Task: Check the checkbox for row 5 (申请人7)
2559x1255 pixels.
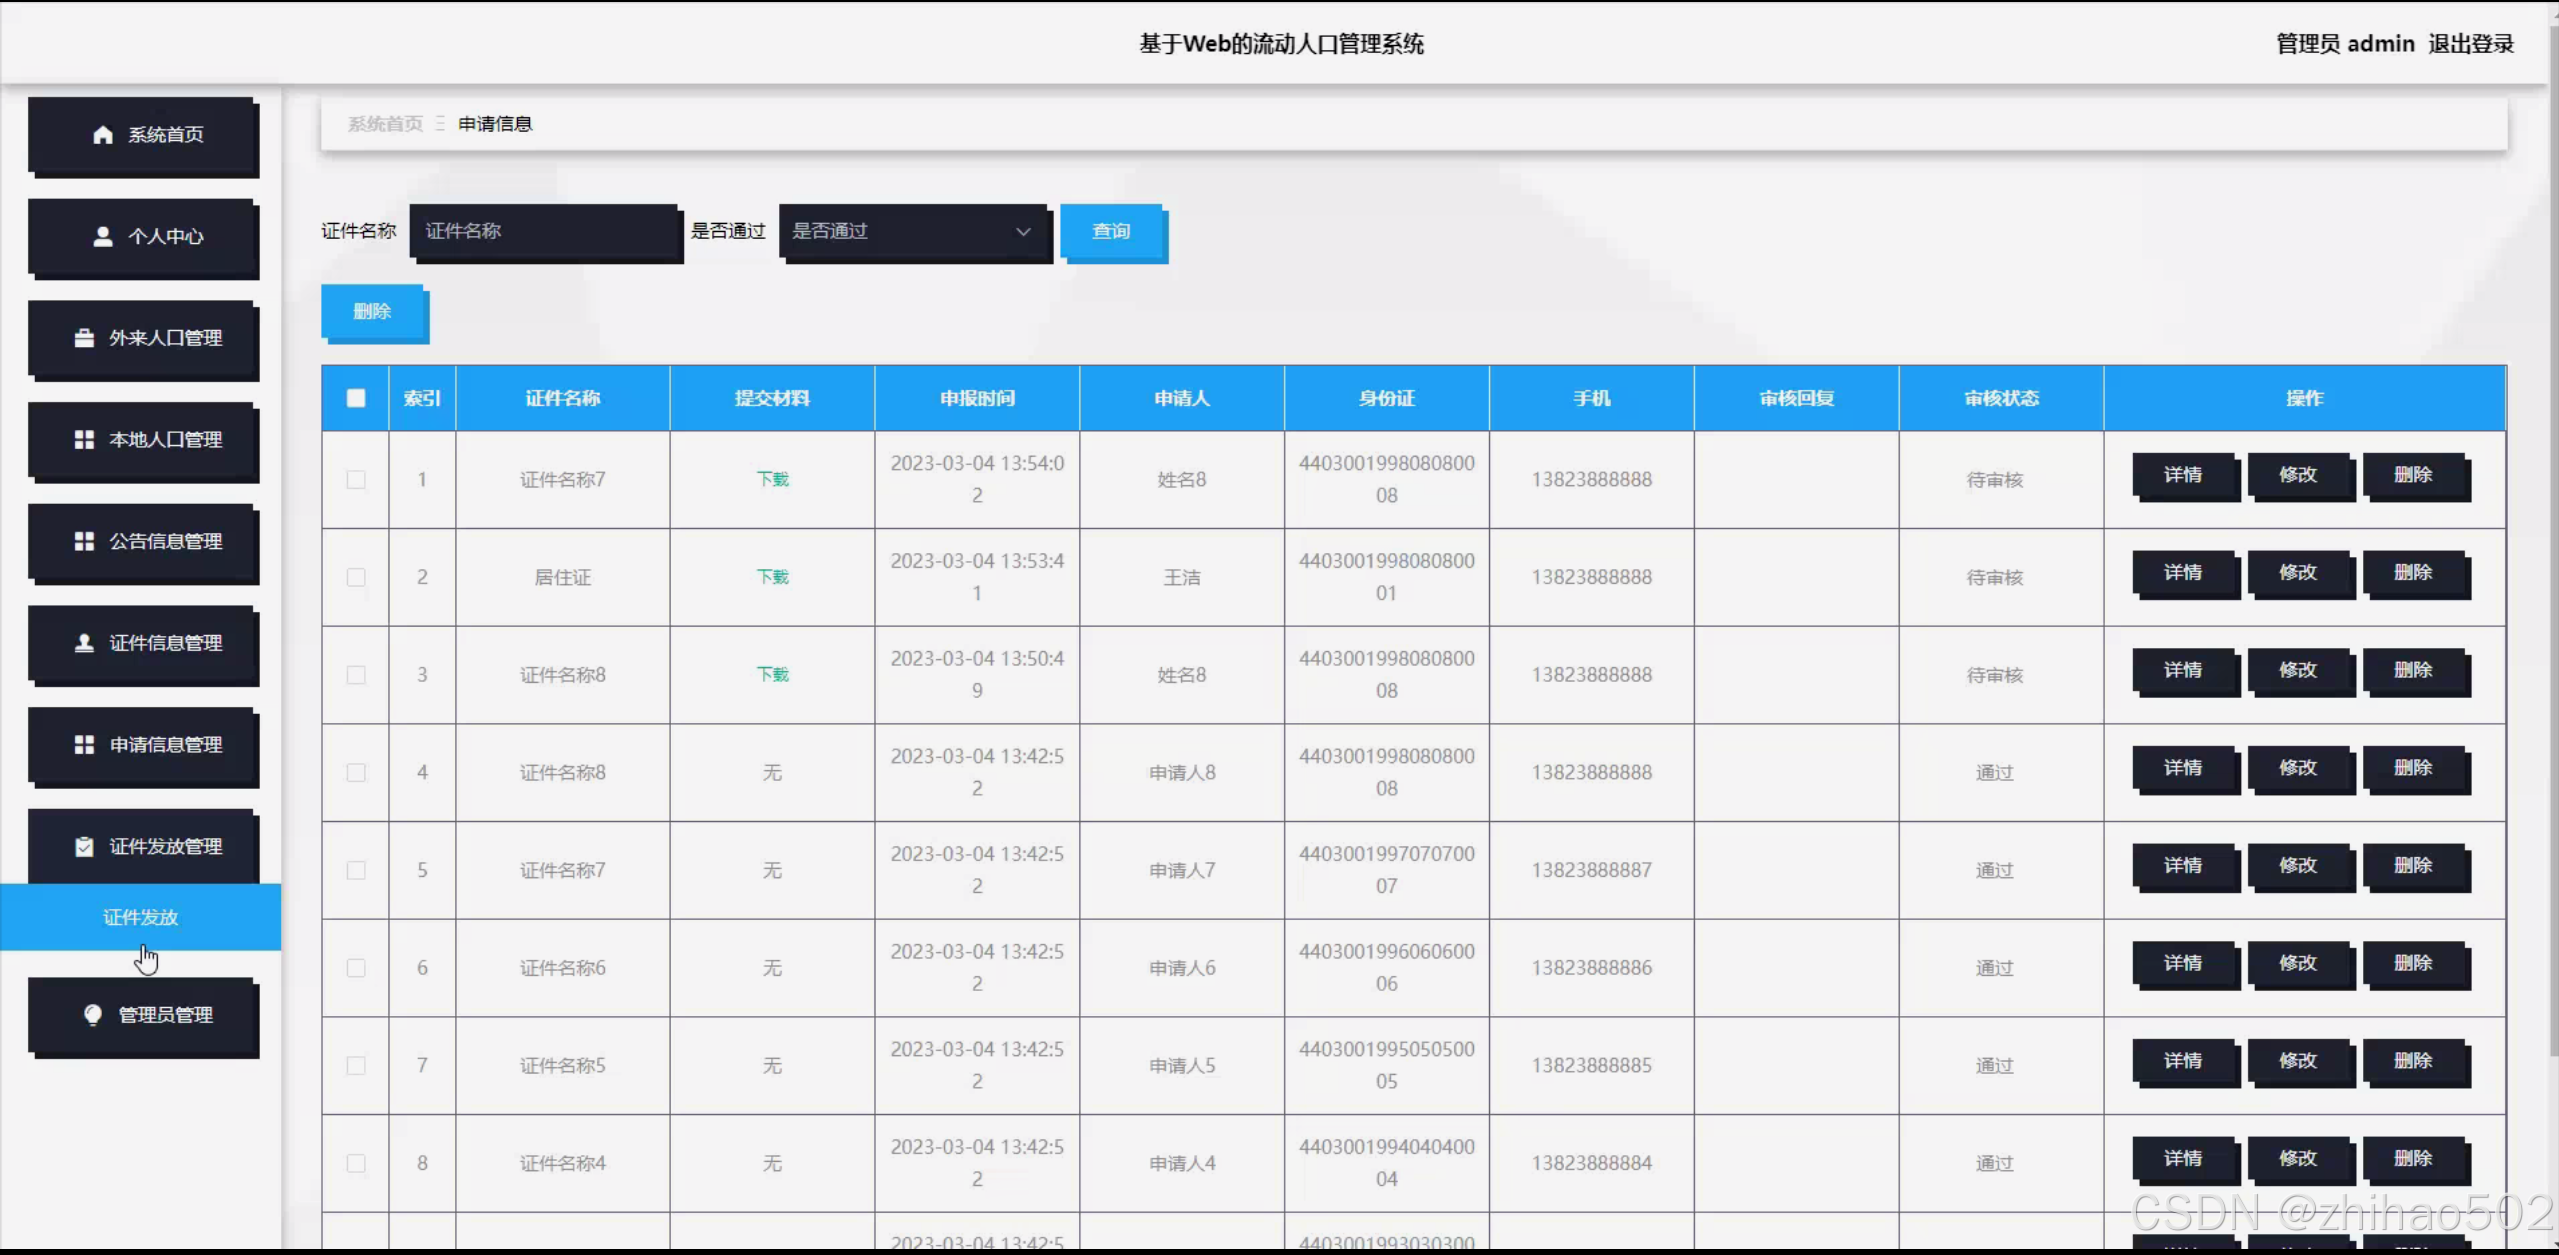Action: (356, 870)
